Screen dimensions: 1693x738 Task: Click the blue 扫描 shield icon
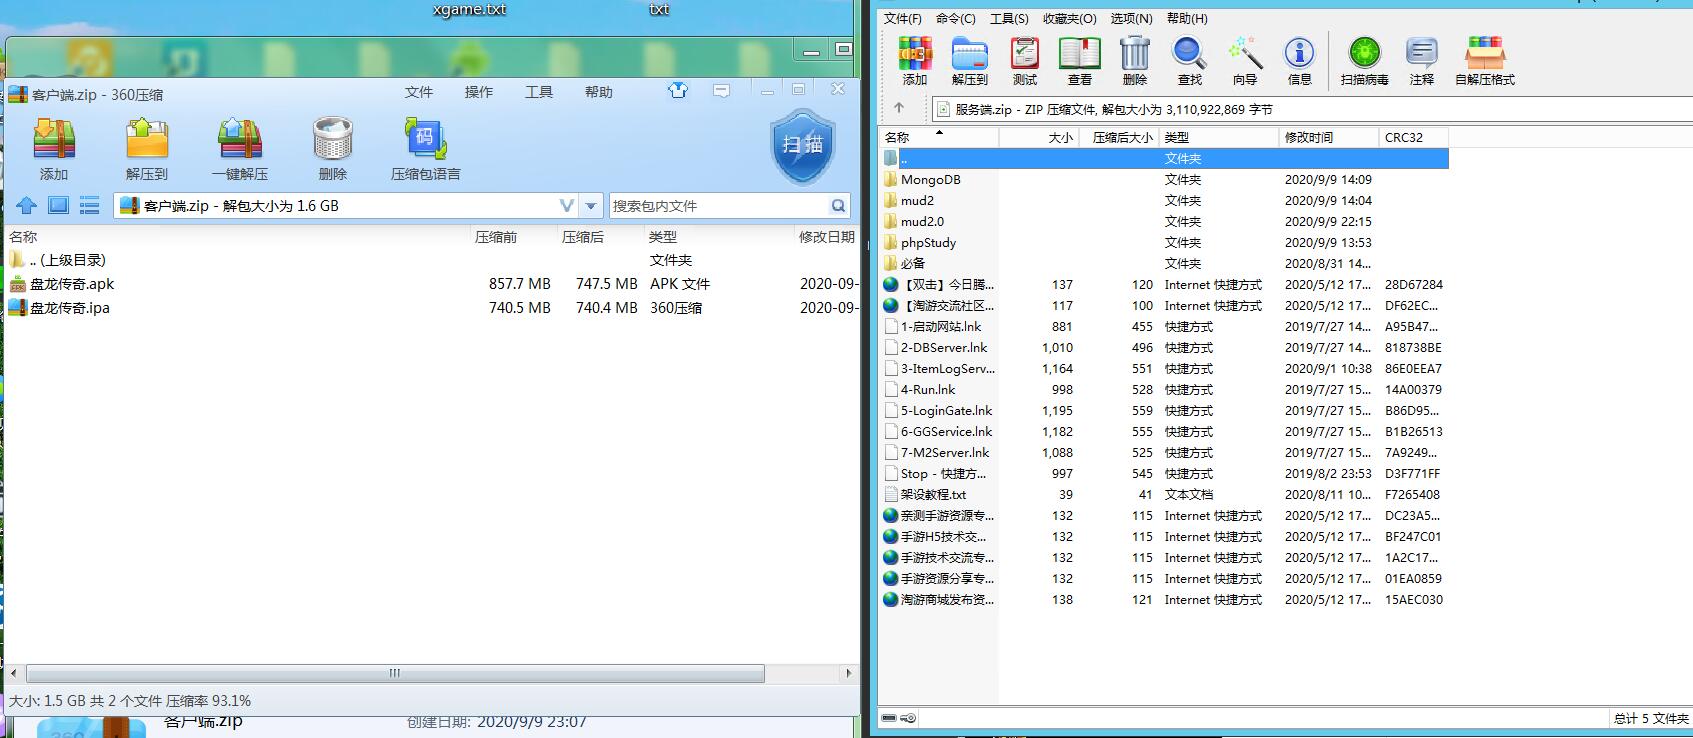[802, 146]
